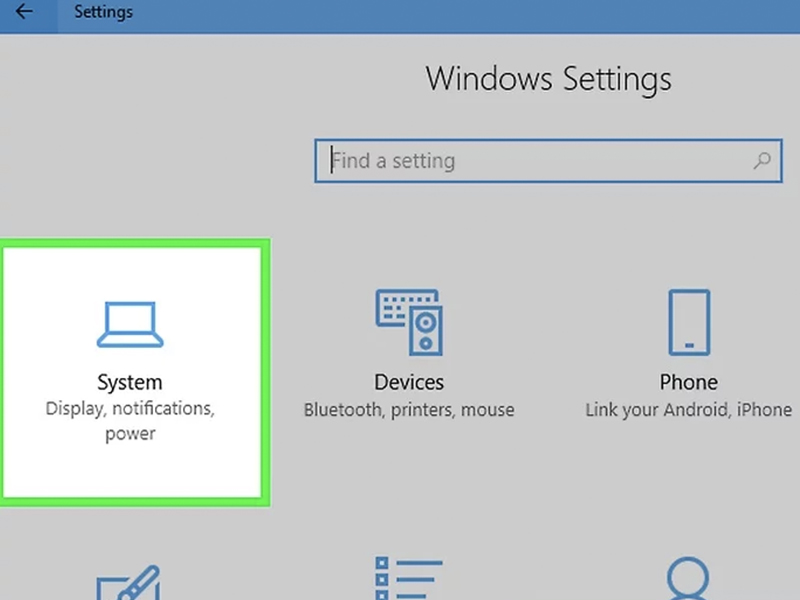Image resolution: width=800 pixels, height=600 pixels.
Task: Click the Windows Settings heading
Action: (548, 80)
